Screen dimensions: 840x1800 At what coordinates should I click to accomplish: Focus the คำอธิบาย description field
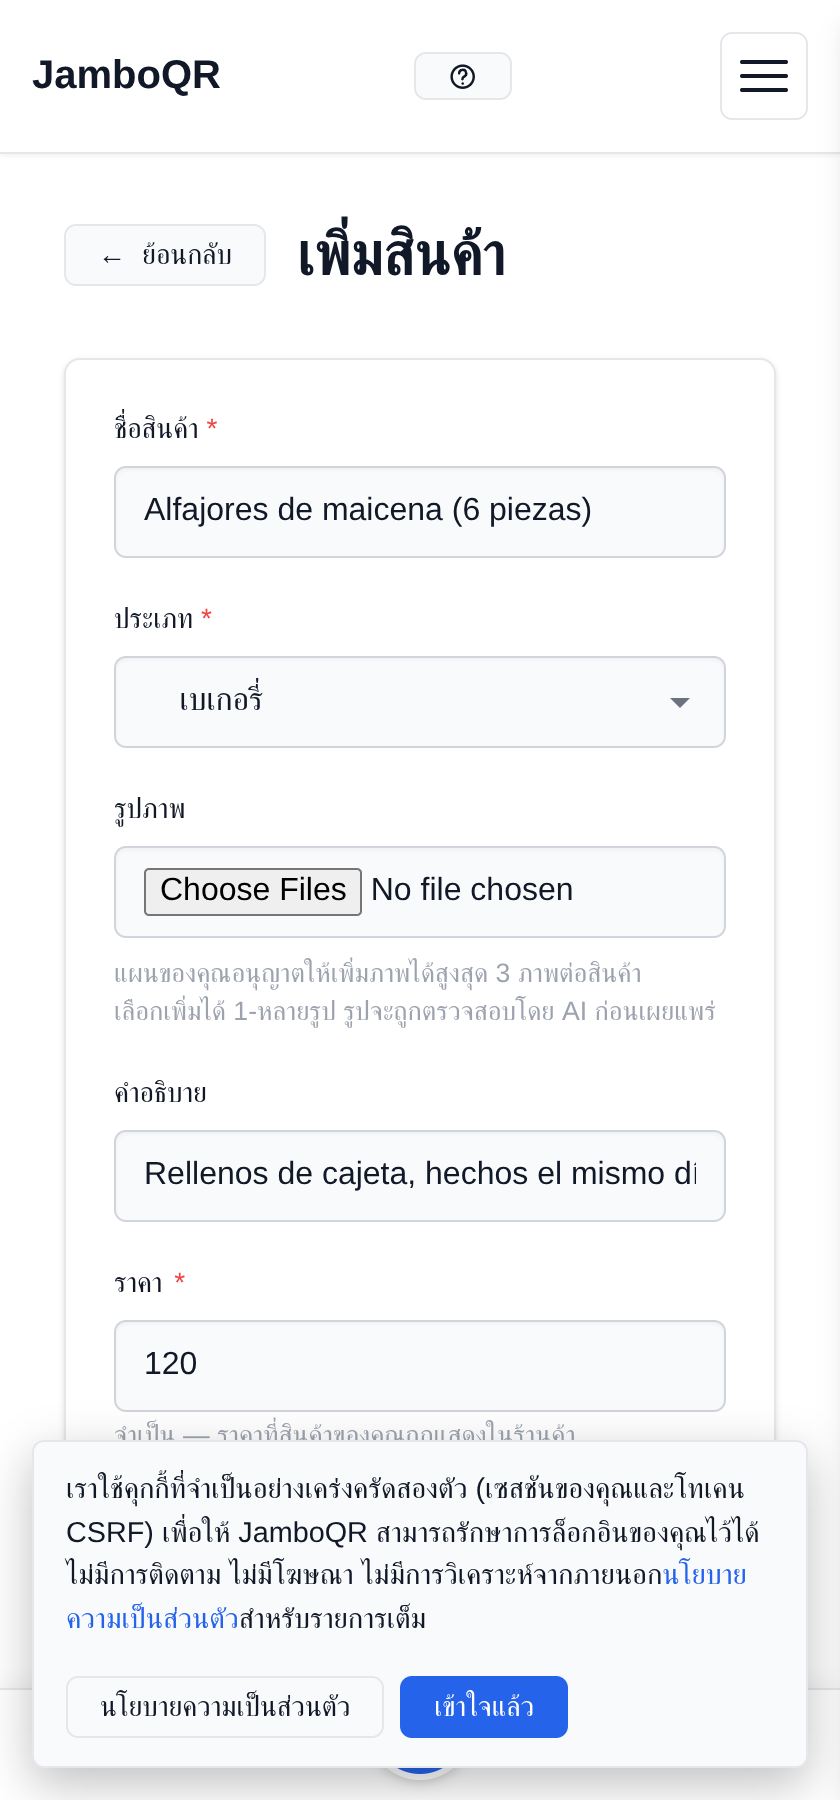coord(420,1176)
